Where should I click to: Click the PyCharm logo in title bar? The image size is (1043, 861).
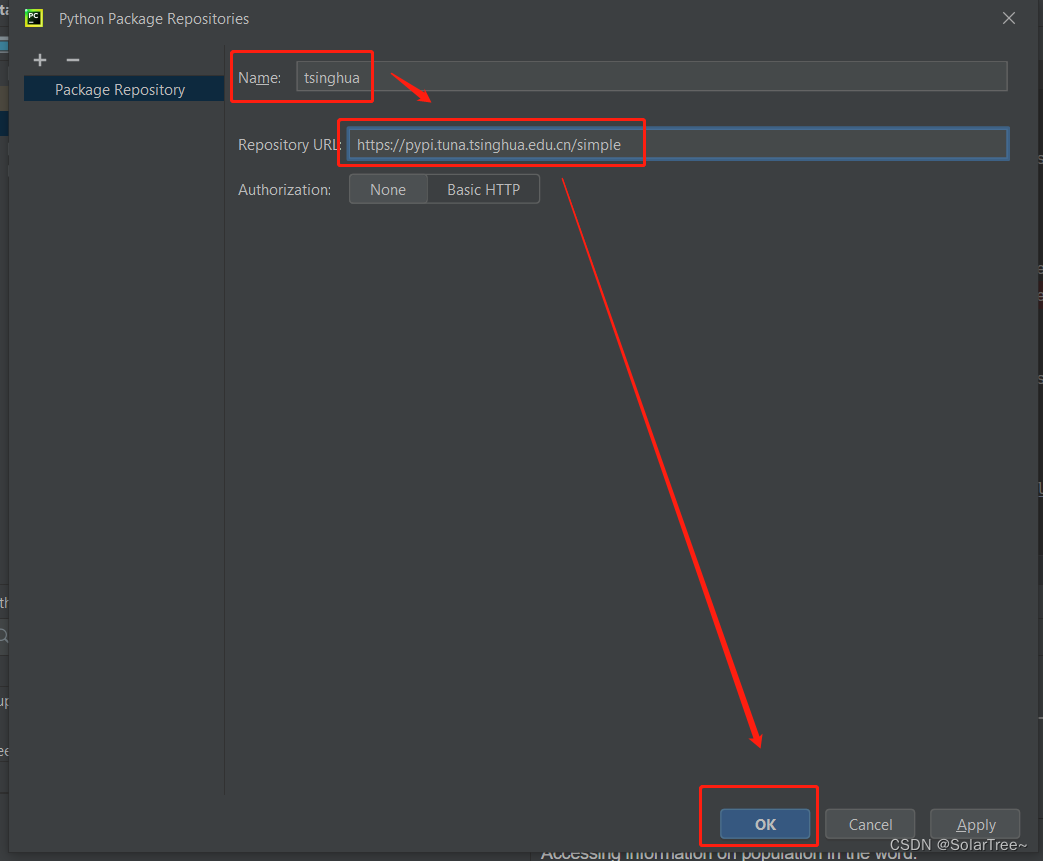(x=34, y=18)
